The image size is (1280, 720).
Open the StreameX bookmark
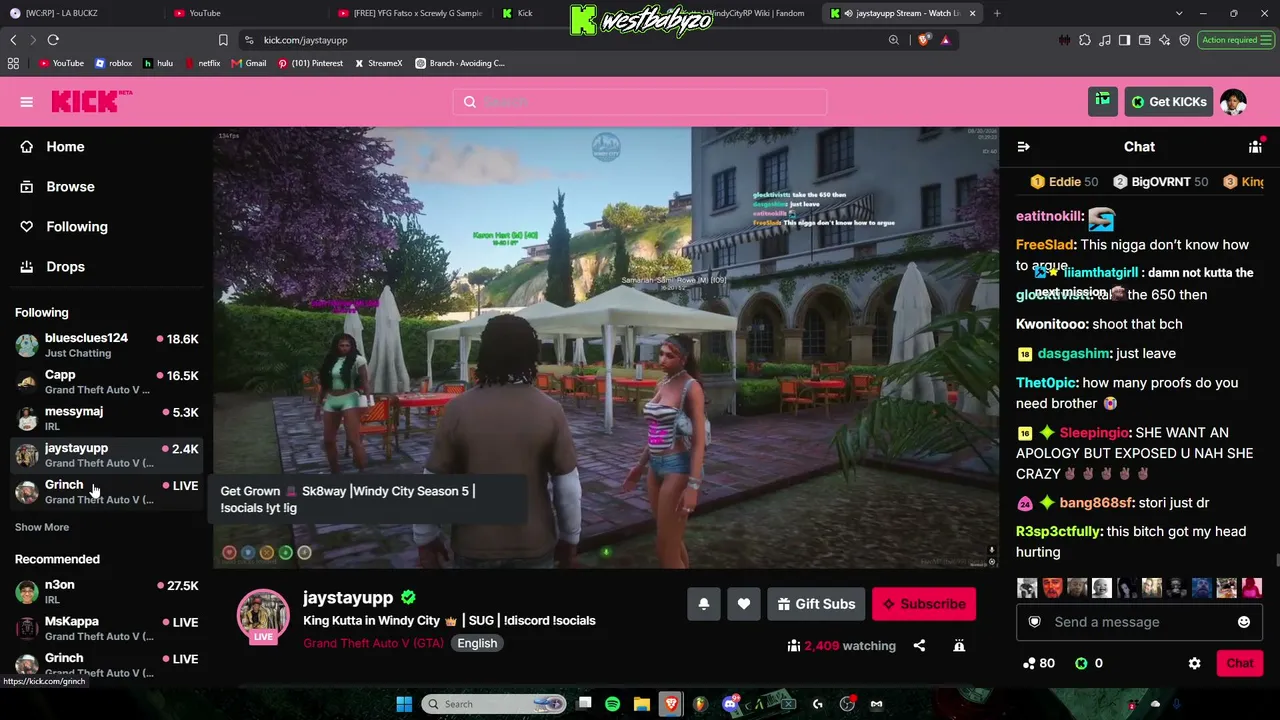tap(378, 63)
